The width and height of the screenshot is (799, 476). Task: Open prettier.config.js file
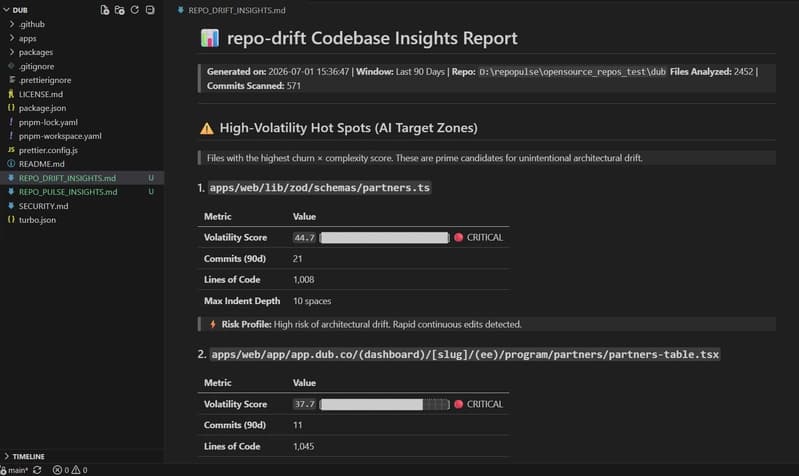click(48, 150)
